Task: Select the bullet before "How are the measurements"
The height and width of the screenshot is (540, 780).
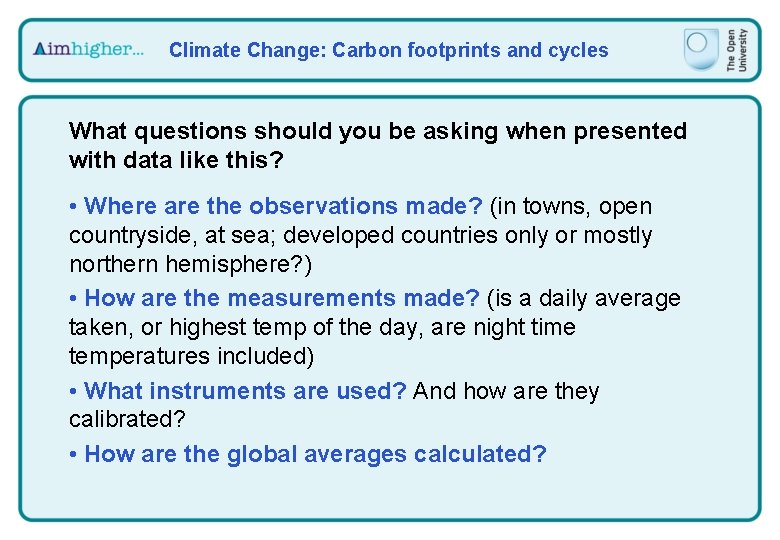Action: click(74, 299)
